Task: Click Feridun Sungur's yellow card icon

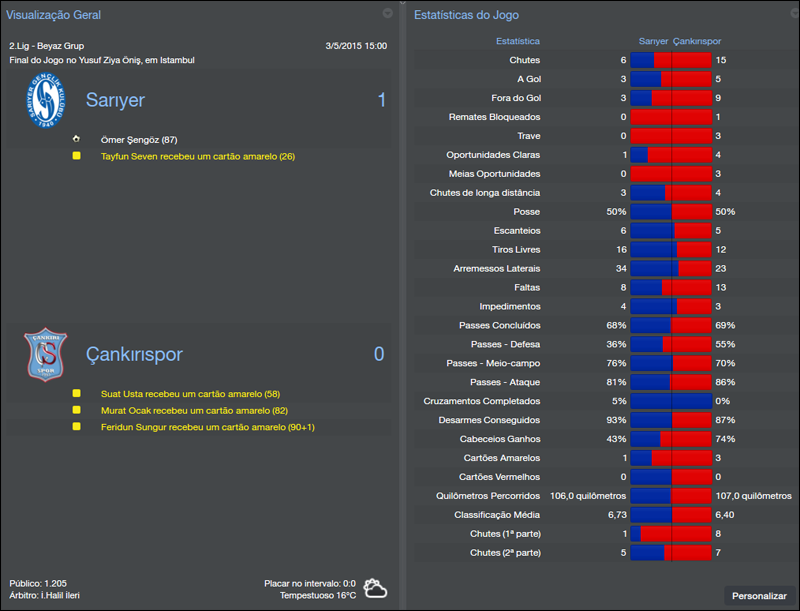Action: [77, 427]
